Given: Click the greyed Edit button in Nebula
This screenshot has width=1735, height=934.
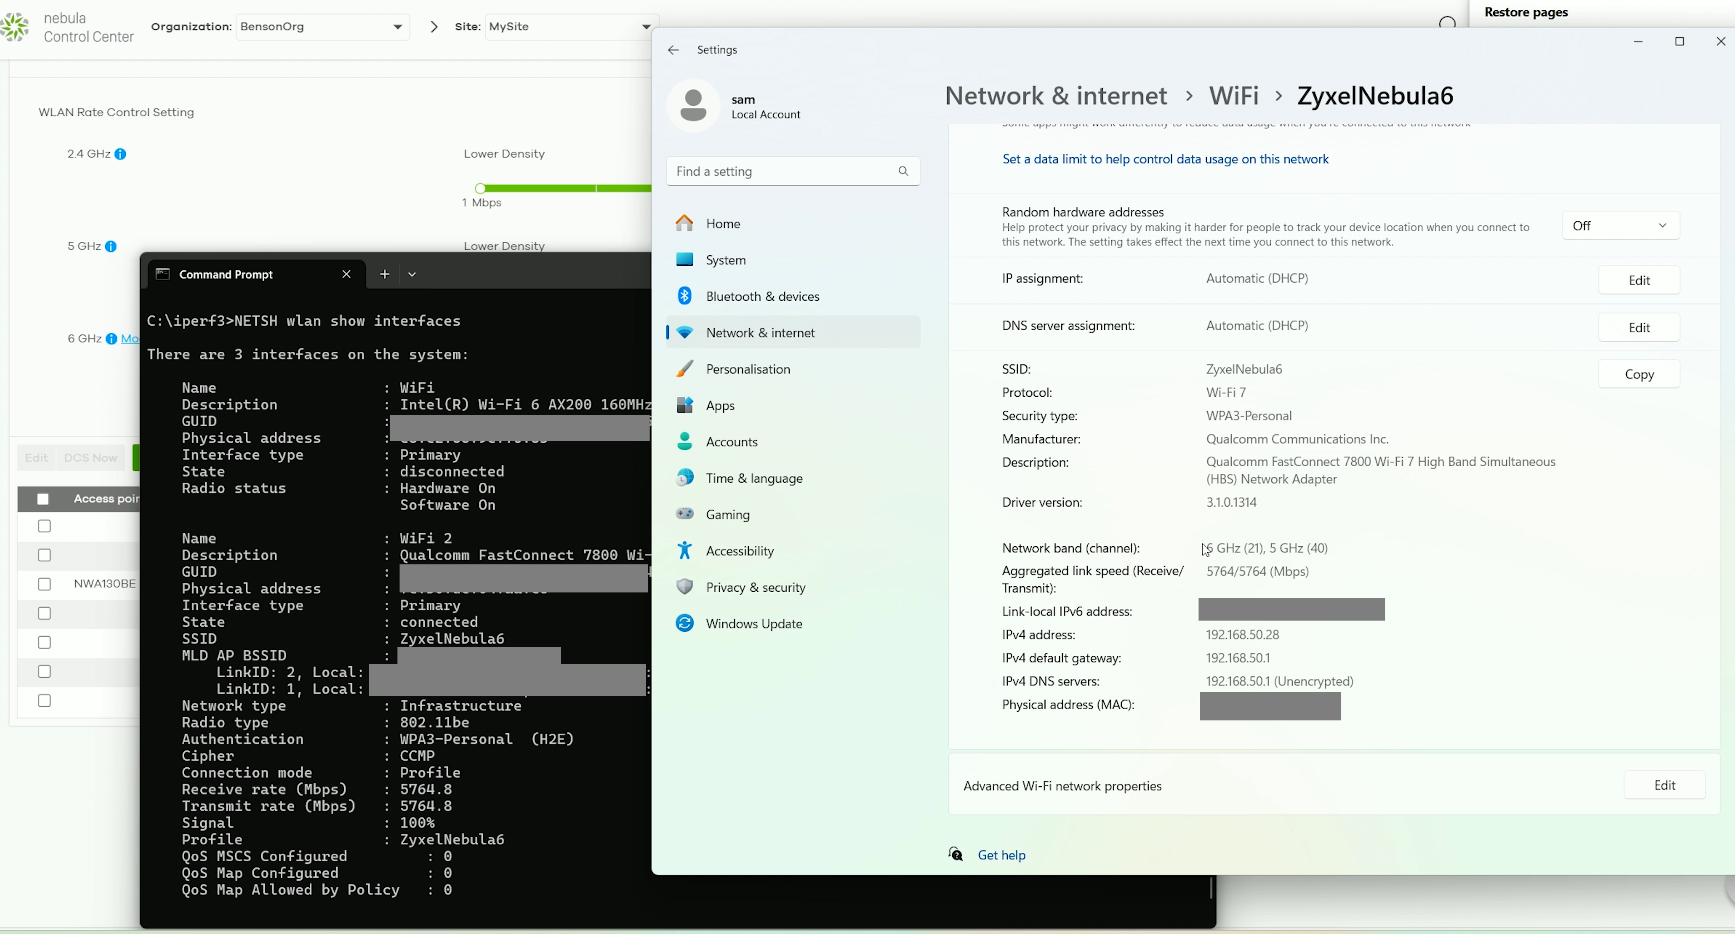Looking at the screenshot, I should tap(36, 458).
